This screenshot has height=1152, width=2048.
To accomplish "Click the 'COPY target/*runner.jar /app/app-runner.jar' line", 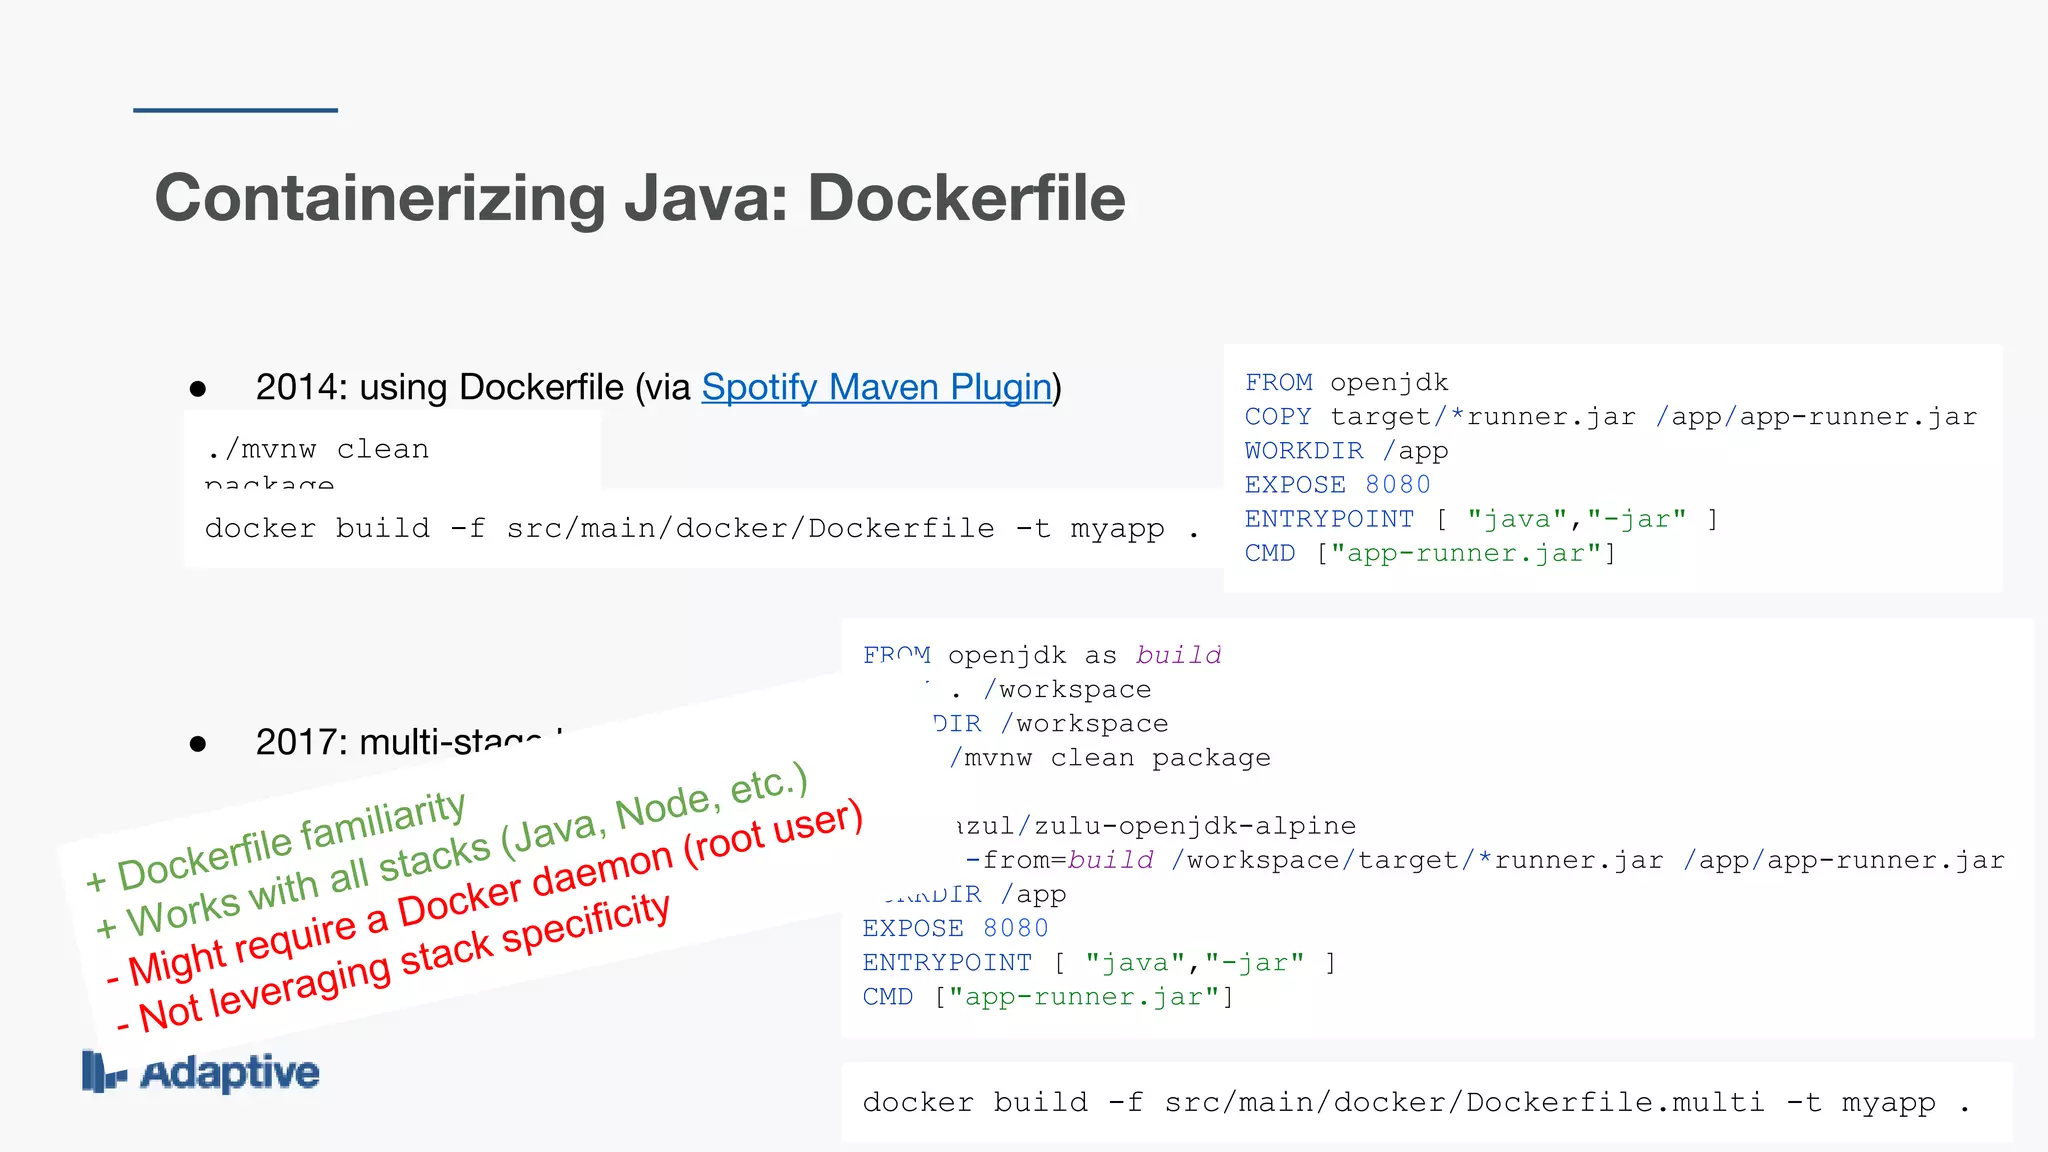I will [x=1611, y=417].
